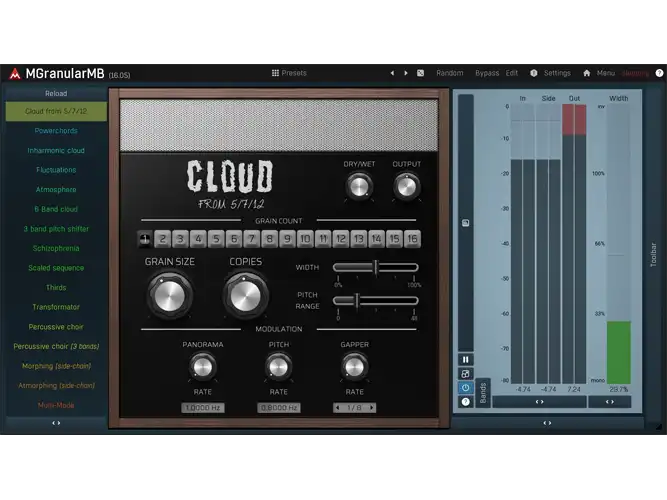Click the random dice icon

[x=420, y=73]
